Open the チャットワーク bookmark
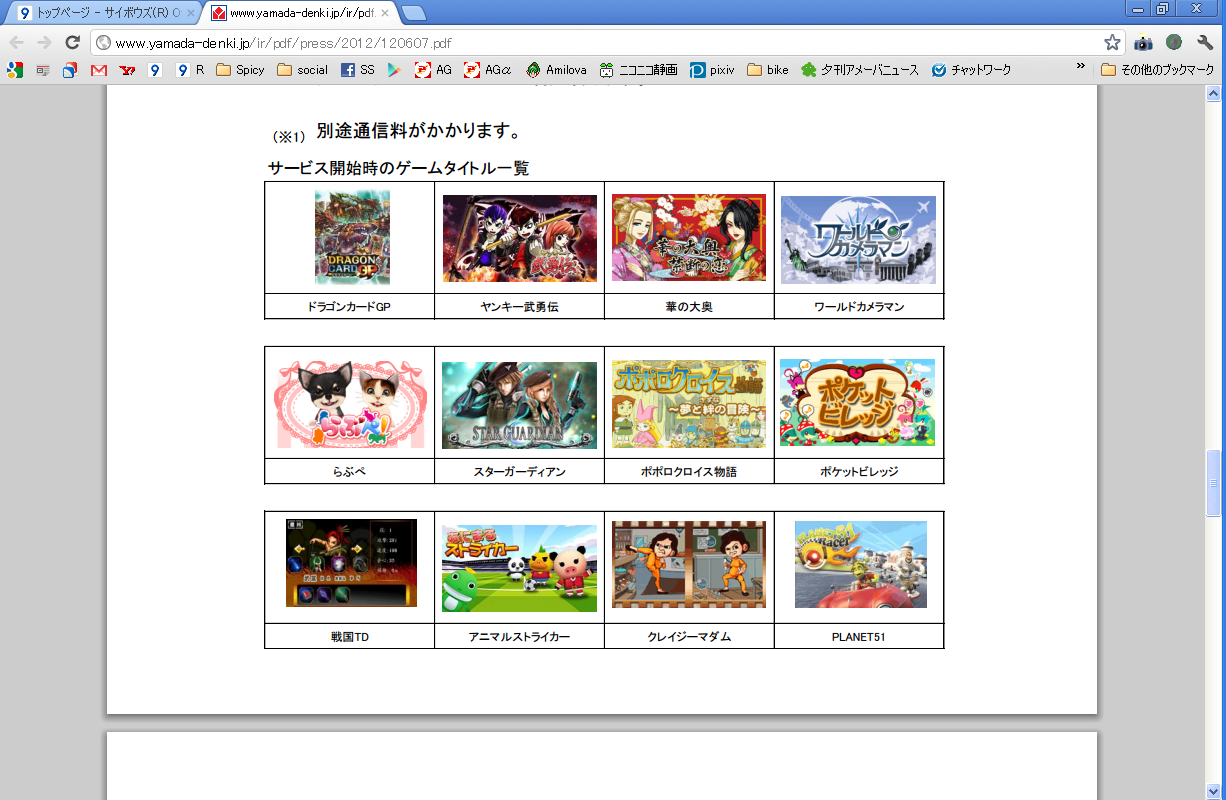This screenshot has width=1226, height=800. pos(971,70)
